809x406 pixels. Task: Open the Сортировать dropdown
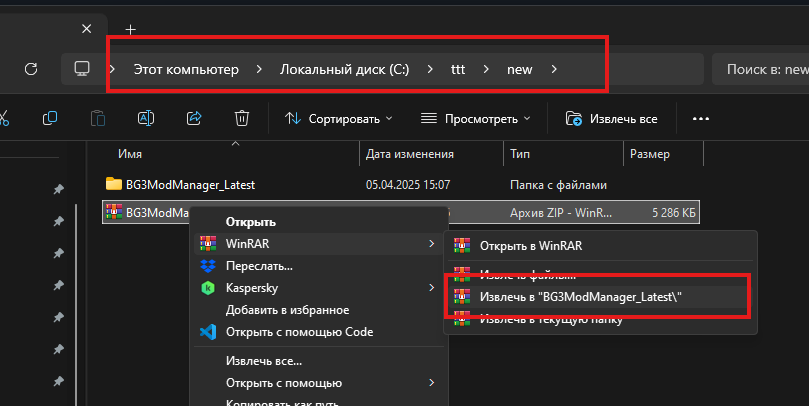pos(338,119)
